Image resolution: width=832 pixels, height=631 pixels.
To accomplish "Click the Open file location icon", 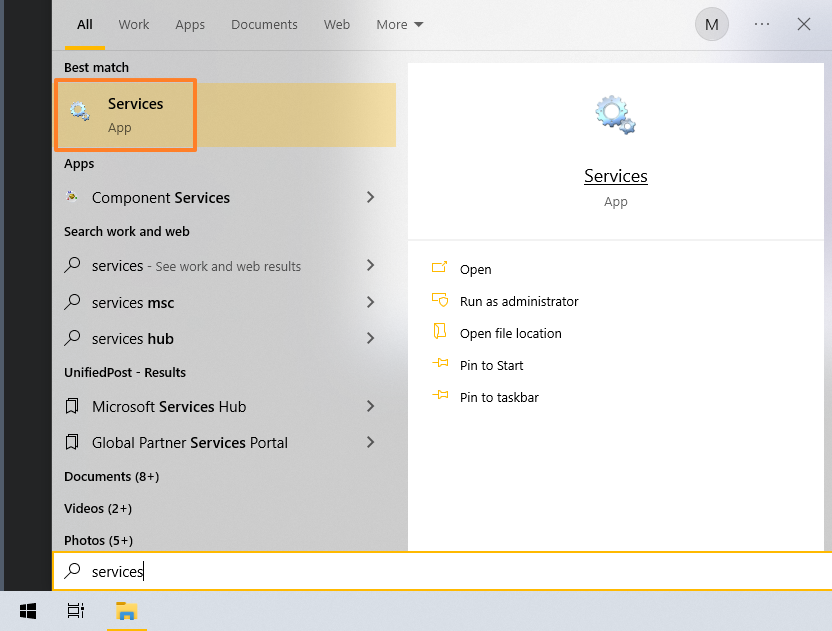I will click(x=440, y=331).
